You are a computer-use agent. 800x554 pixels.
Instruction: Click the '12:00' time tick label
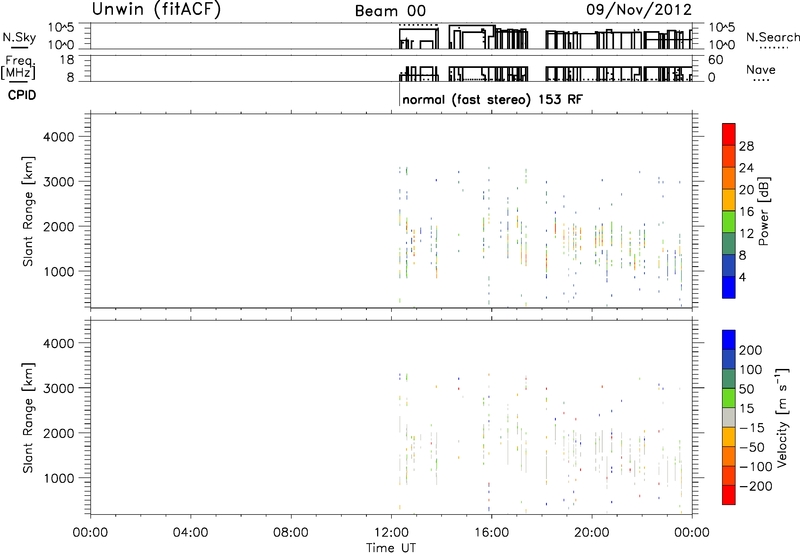391,533
